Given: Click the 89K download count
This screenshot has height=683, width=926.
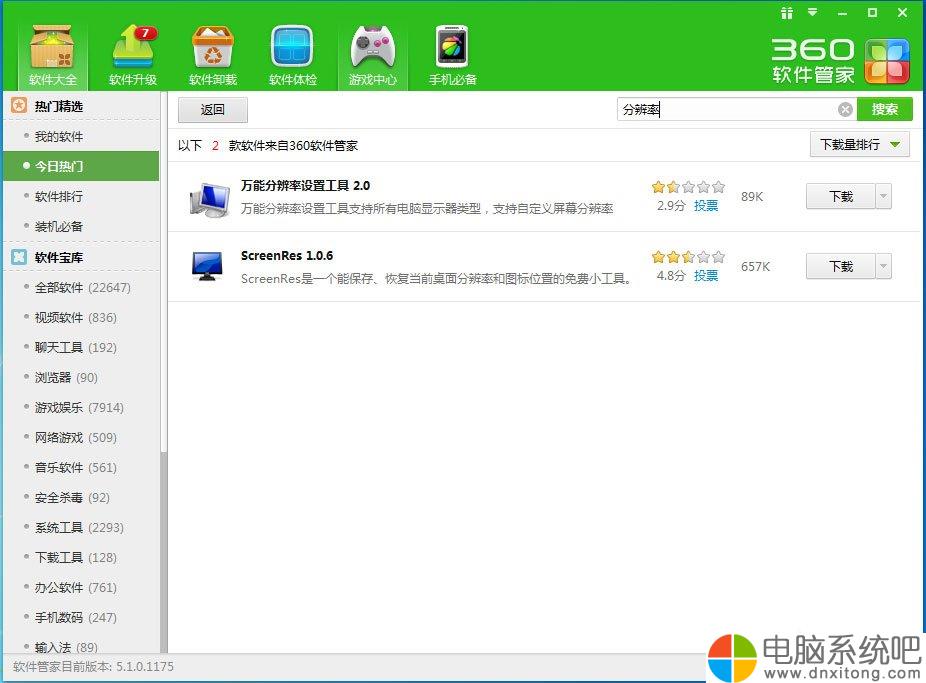Looking at the screenshot, I should [x=752, y=197].
